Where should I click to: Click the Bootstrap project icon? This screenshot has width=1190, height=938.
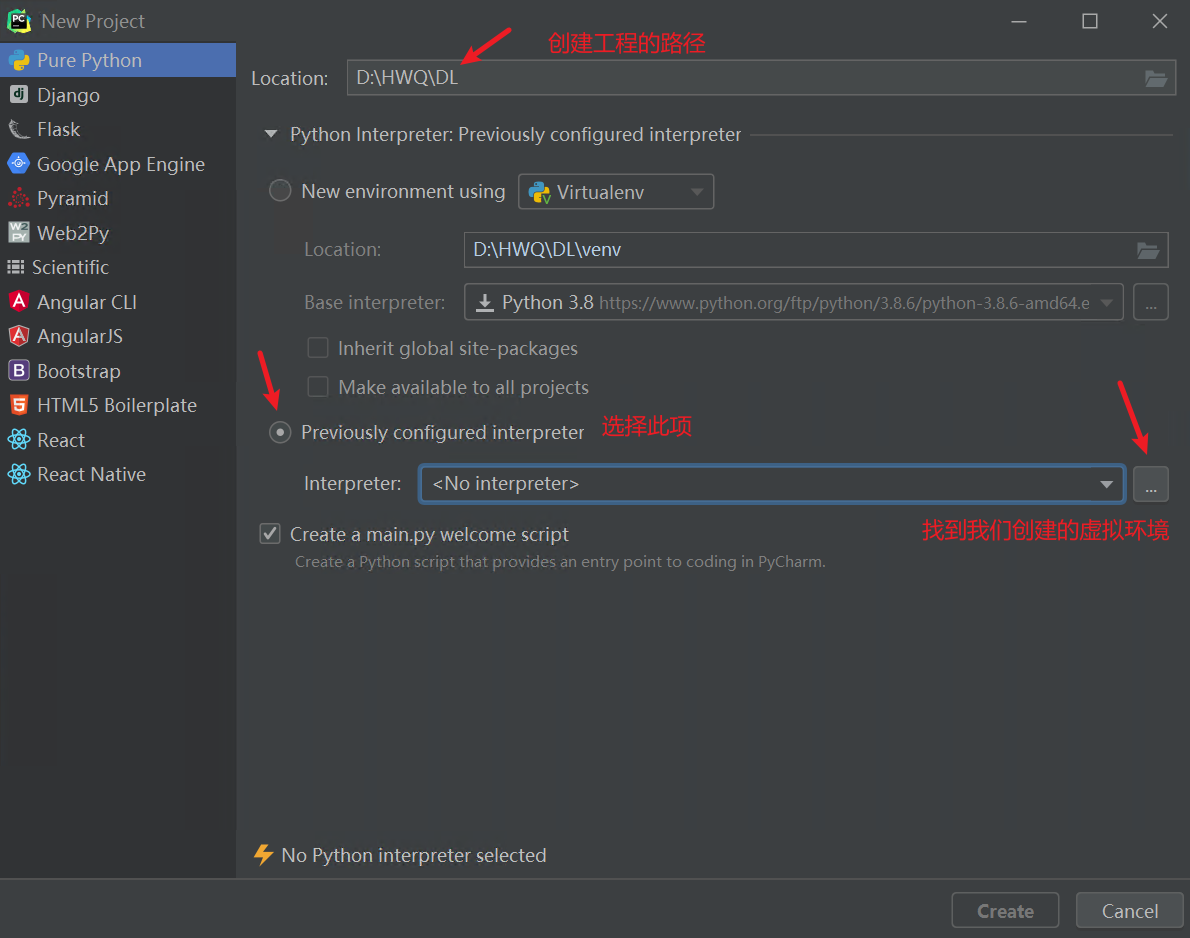(18, 371)
